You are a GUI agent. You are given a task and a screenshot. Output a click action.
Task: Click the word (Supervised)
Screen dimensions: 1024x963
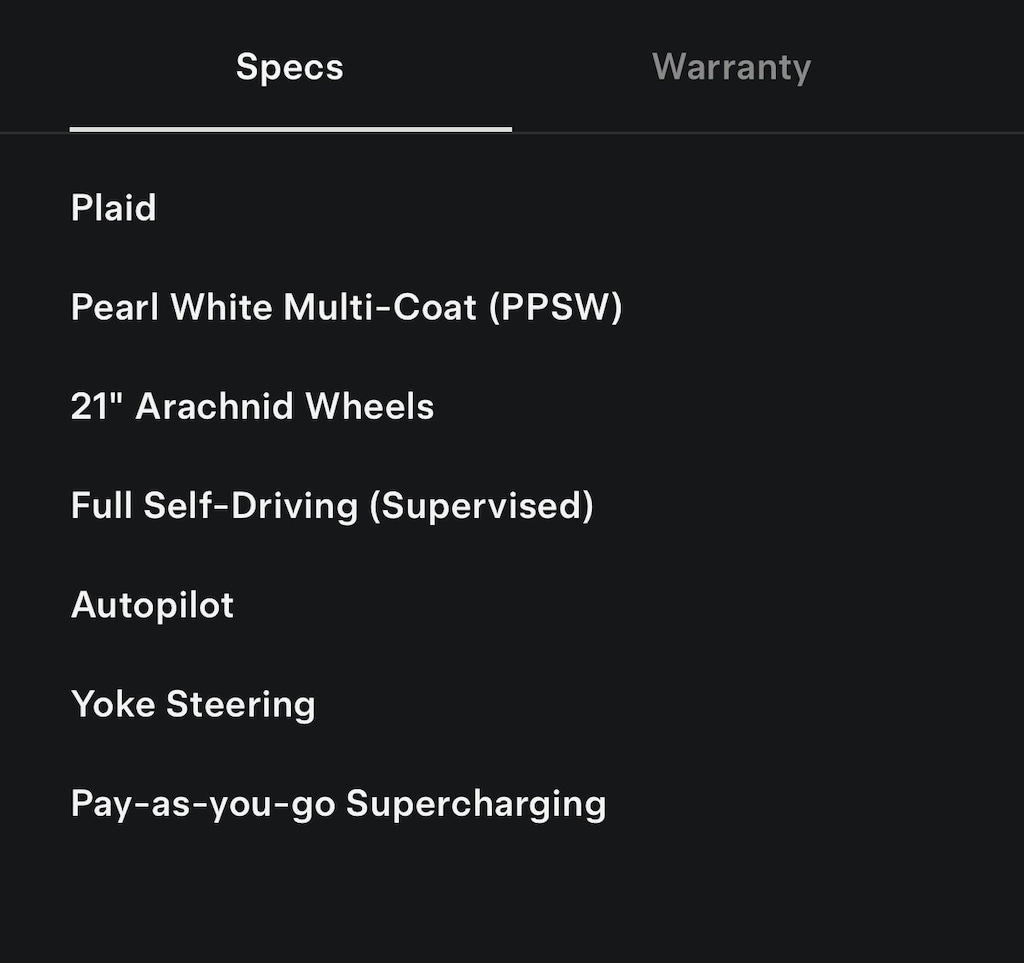(x=481, y=505)
